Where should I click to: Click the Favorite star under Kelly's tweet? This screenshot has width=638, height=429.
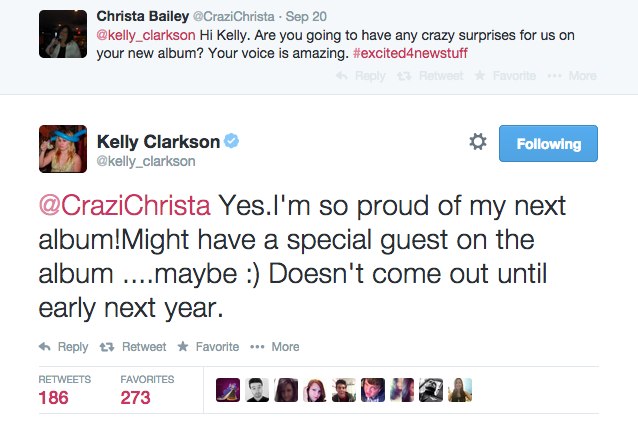(183, 346)
